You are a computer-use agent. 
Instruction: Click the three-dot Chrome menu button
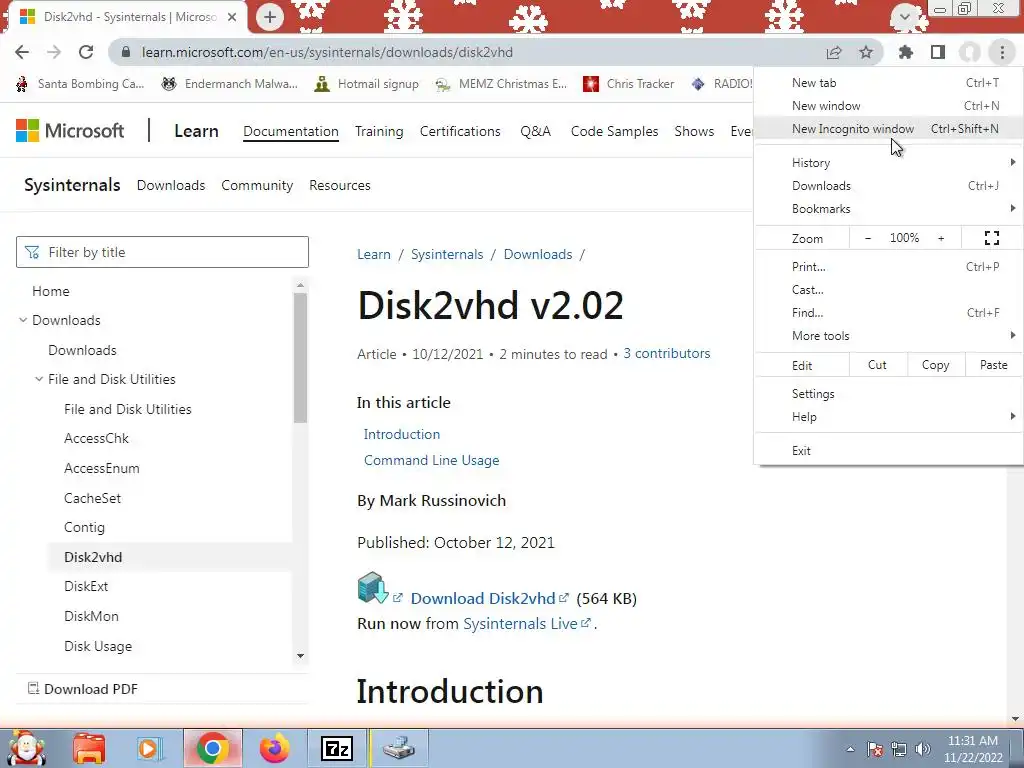point(1002,52)
